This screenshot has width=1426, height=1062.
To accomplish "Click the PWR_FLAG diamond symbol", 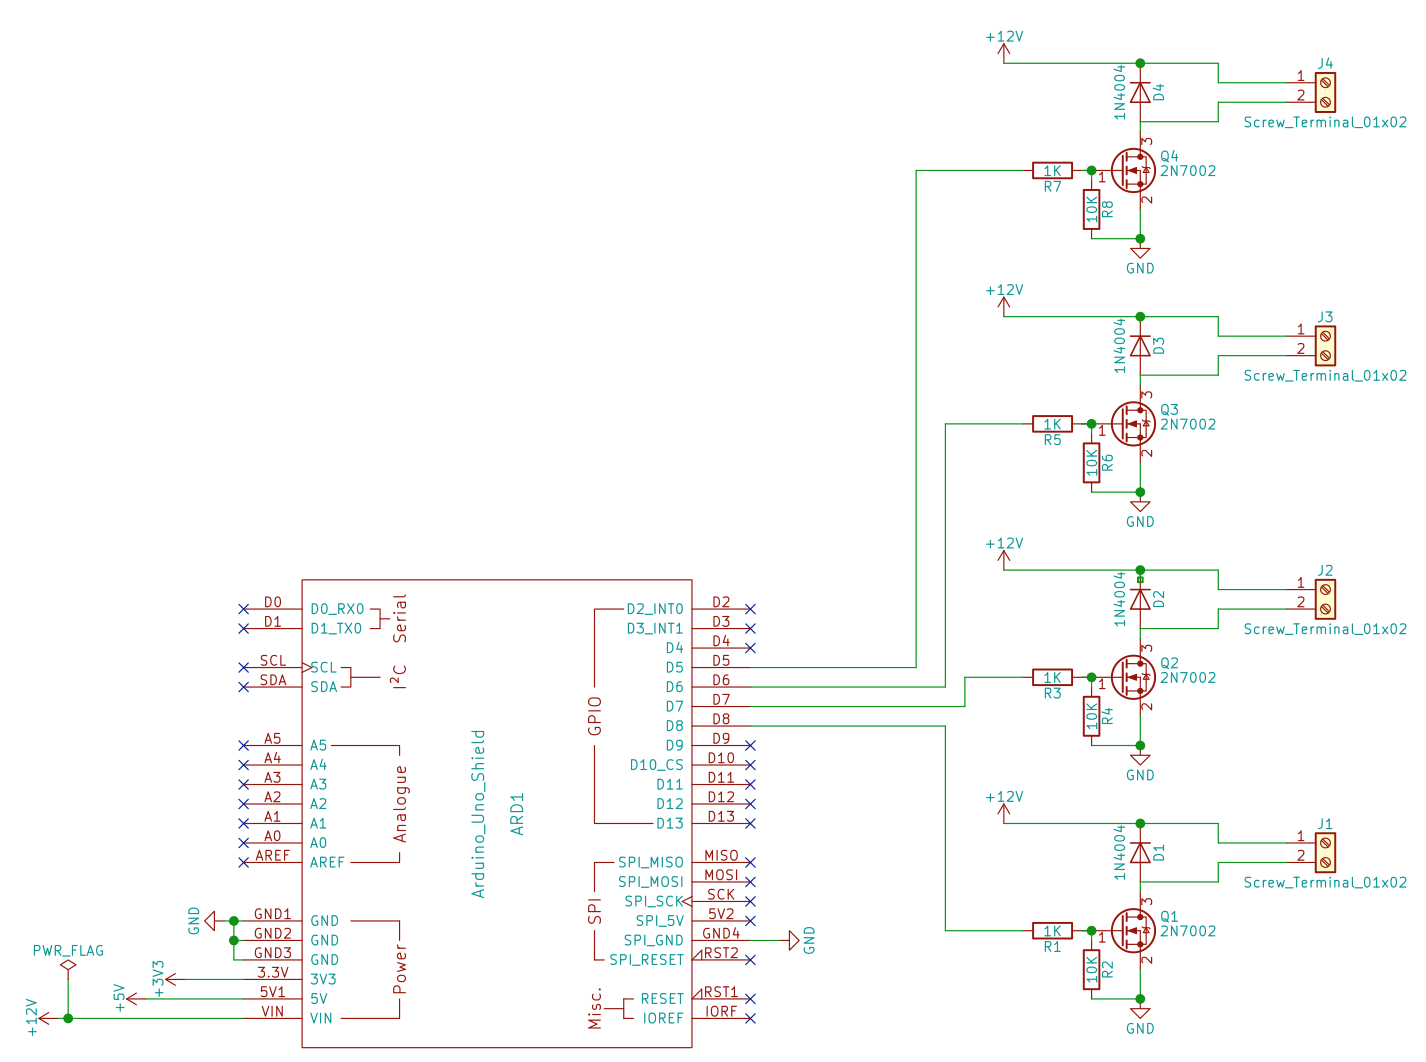I will (68, 966).
